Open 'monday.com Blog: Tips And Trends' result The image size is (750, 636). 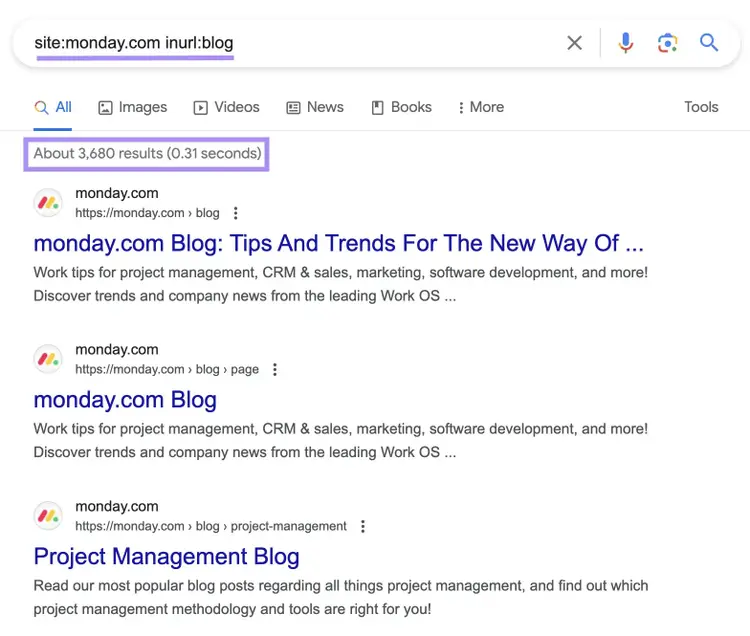pos(339,243)
